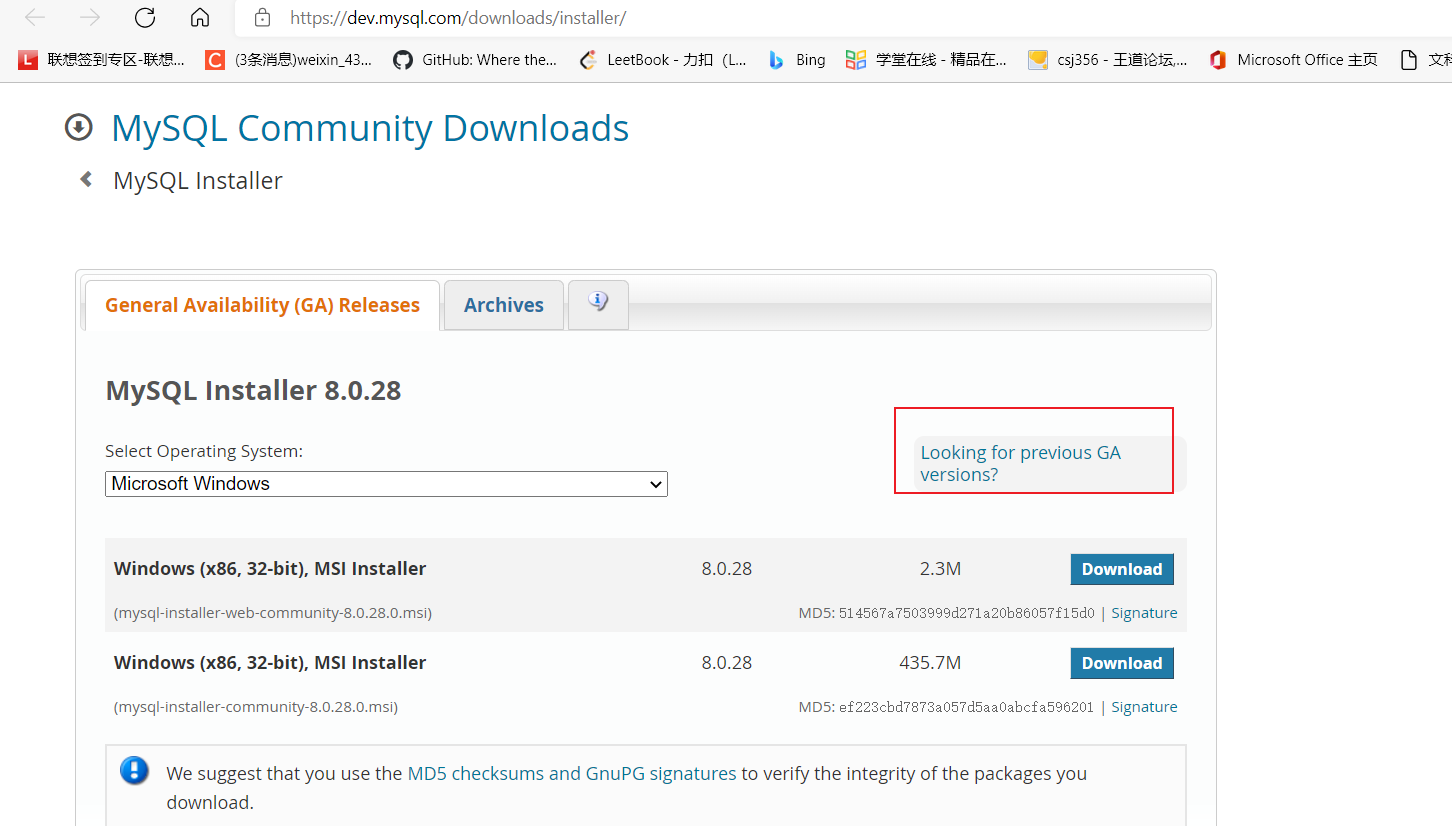This screenshot has width=1452, height=826.
Task: Switch to the Archives tab
Action: [504, 305]
